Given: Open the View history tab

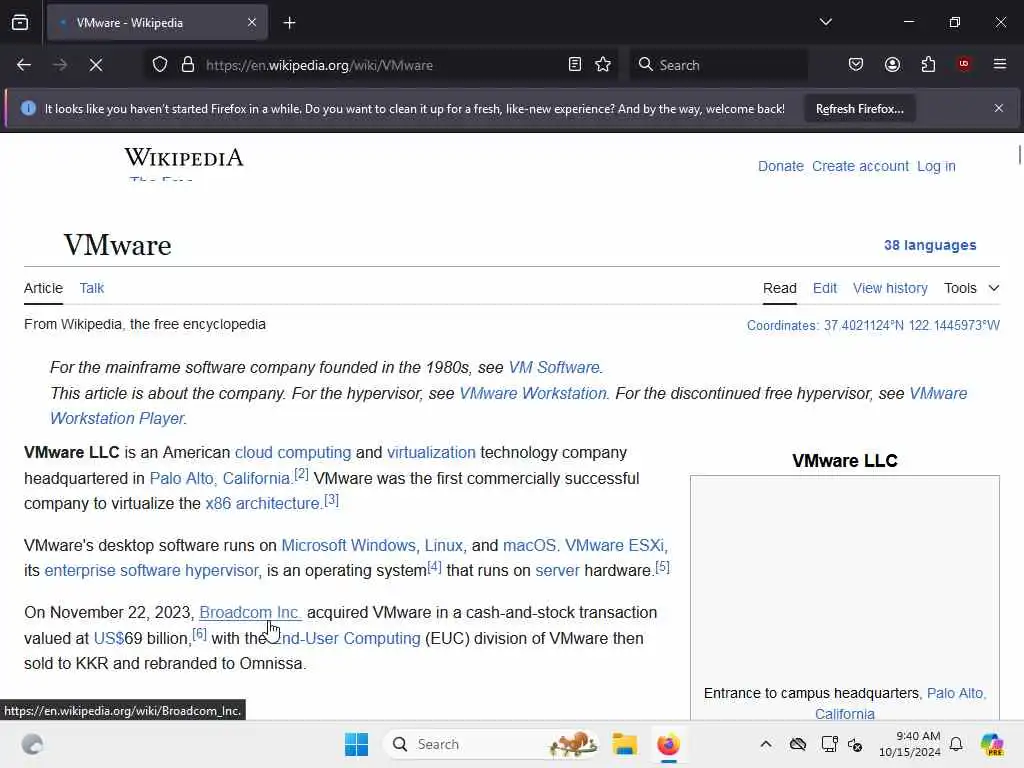Looking at the screenshot, I should [x=890, y=288].
